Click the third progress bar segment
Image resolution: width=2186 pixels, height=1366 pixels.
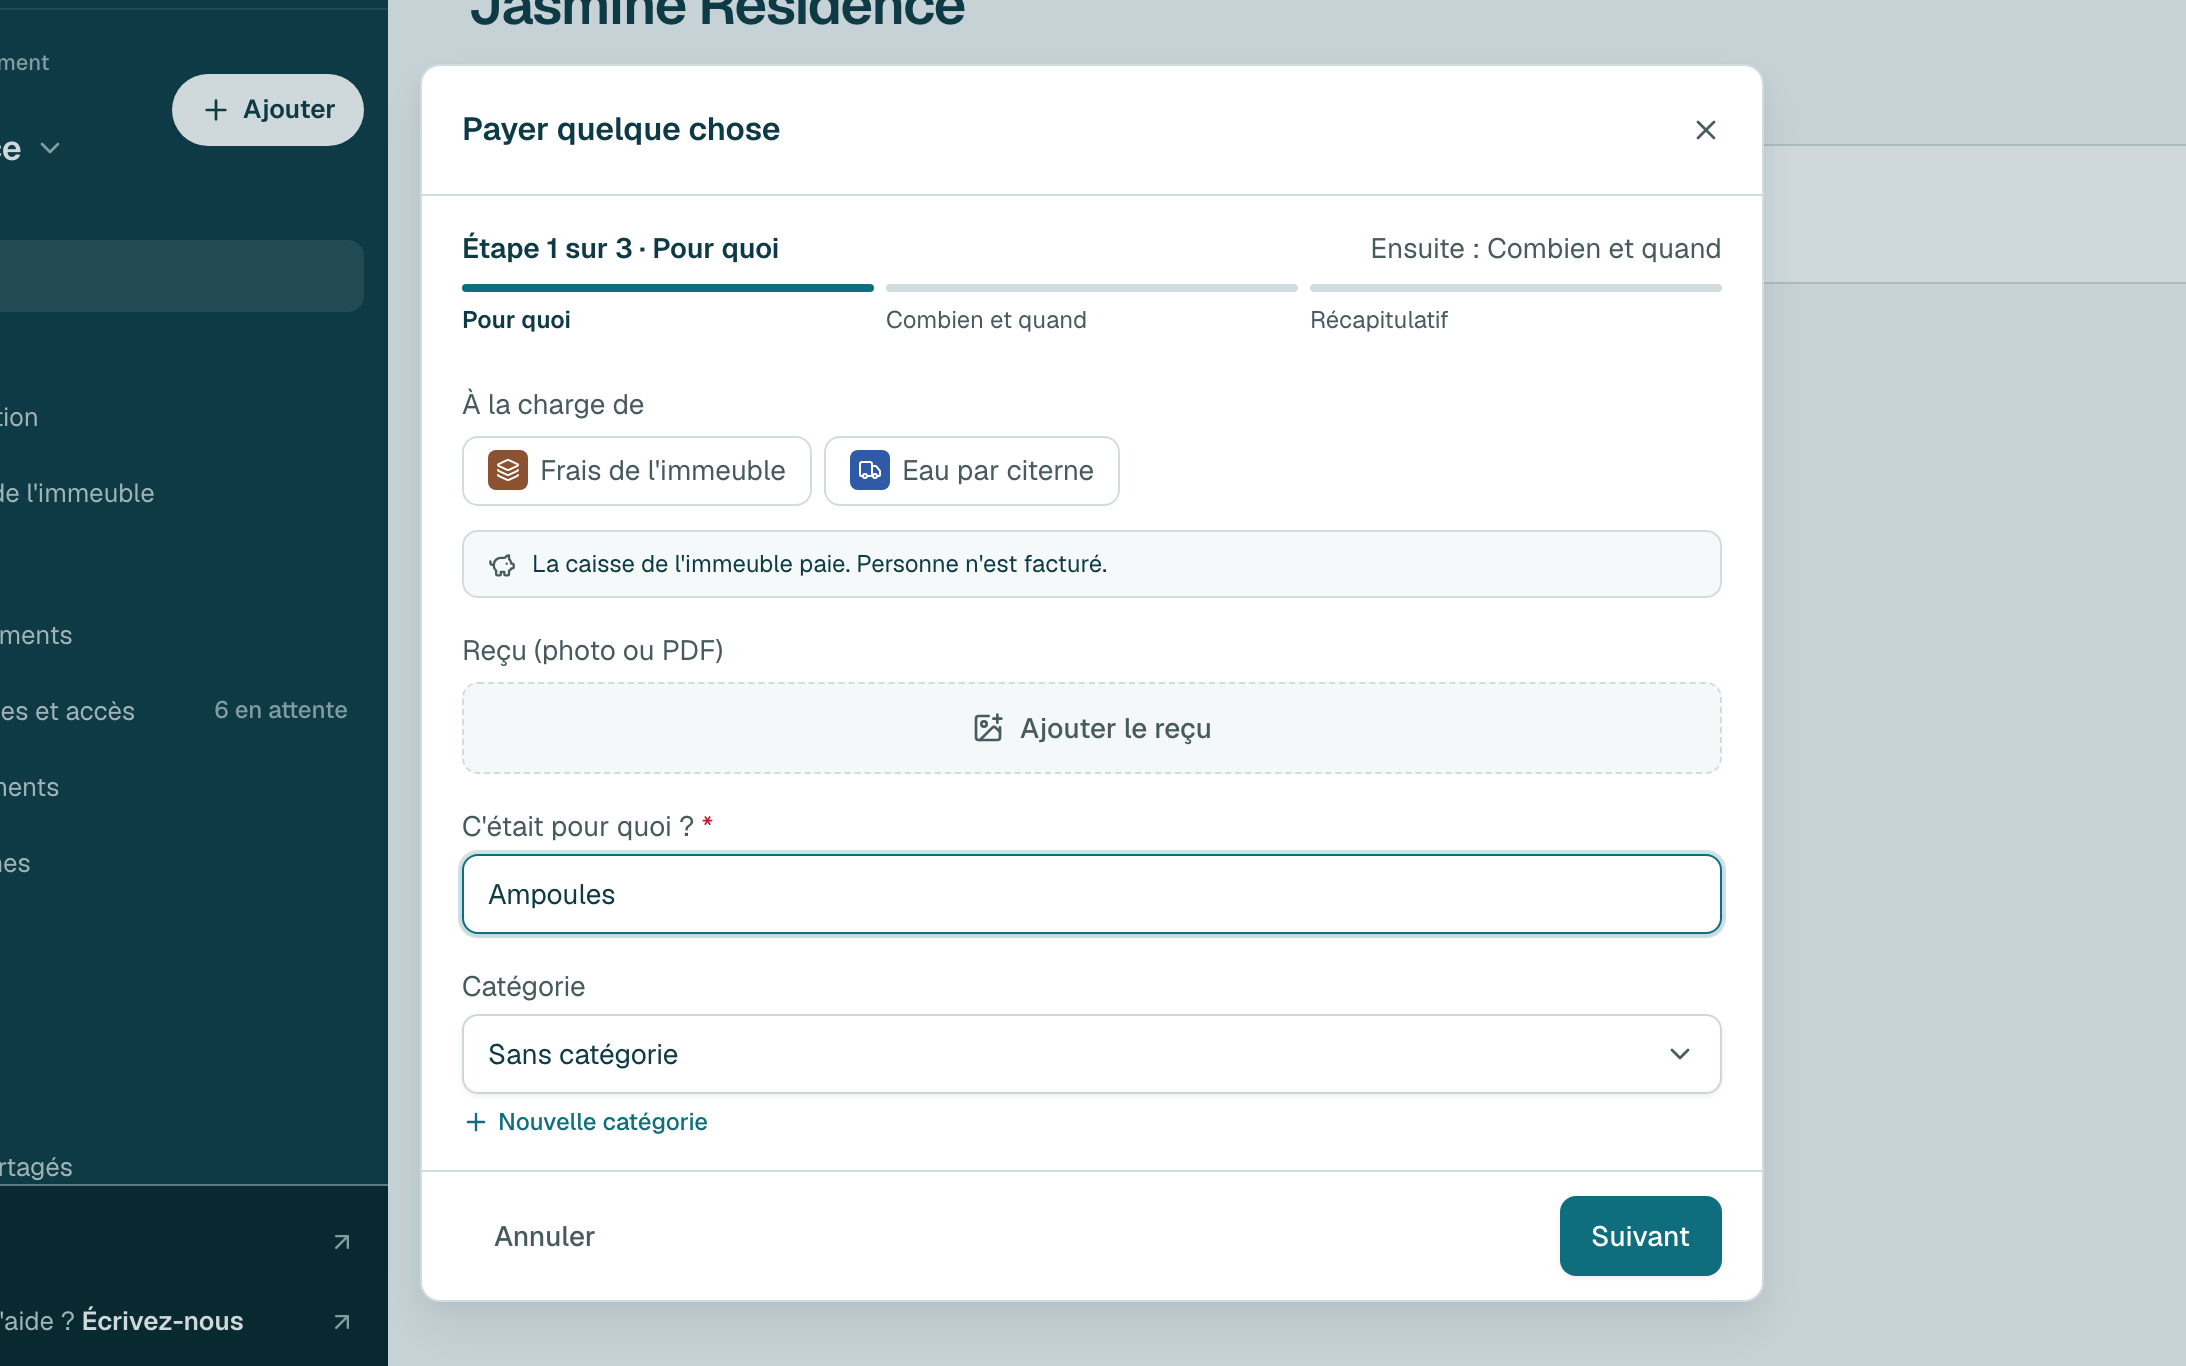[1516, 288]
